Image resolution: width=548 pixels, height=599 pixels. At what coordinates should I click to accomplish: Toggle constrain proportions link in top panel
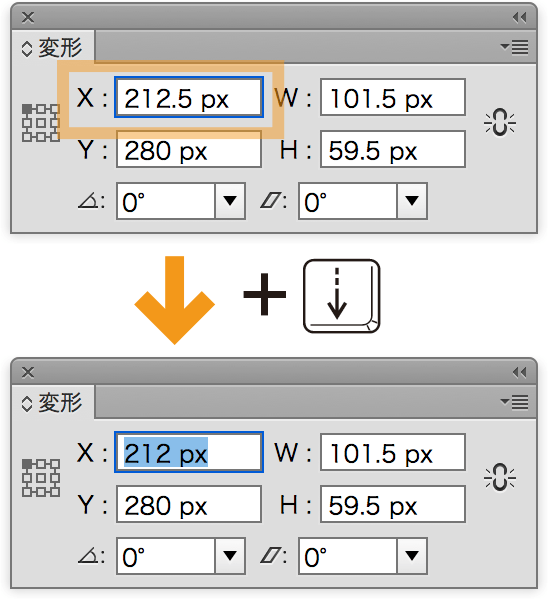tap(500, 123)
